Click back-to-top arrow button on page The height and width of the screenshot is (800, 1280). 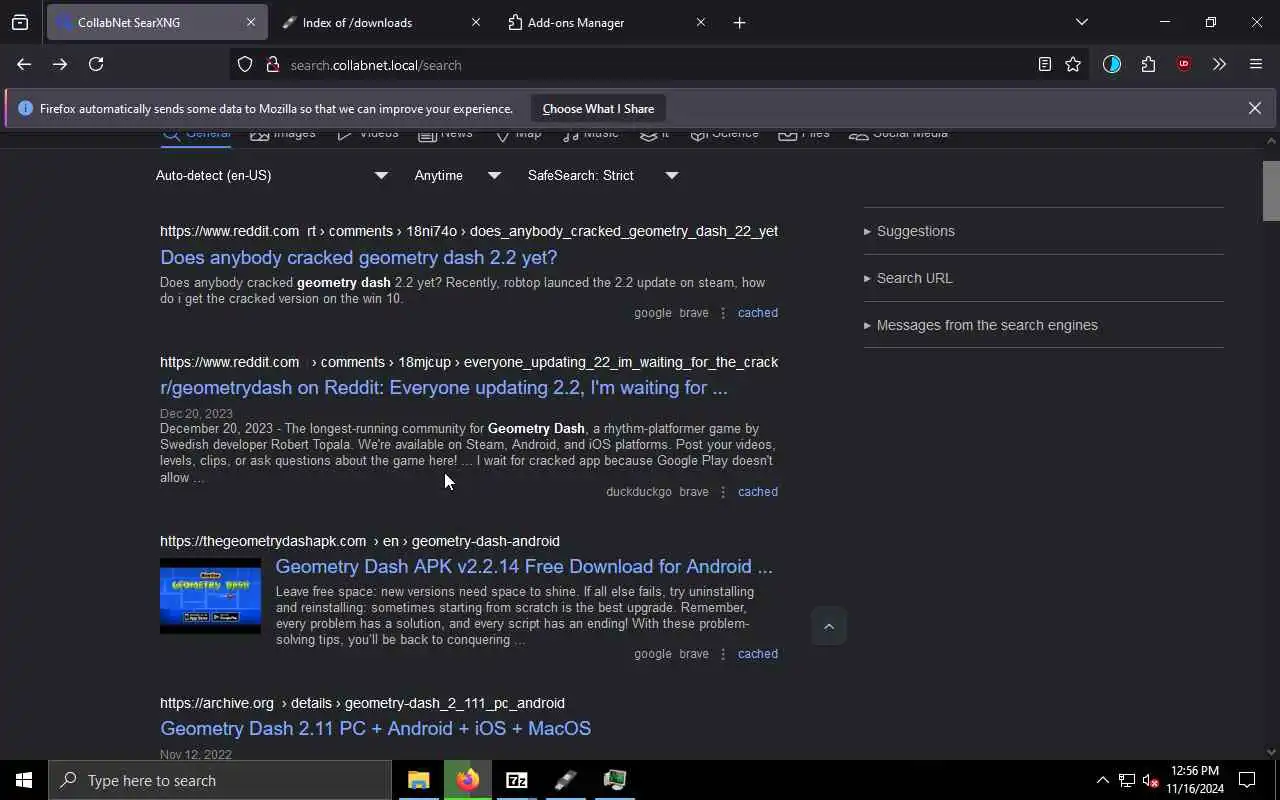828,626
